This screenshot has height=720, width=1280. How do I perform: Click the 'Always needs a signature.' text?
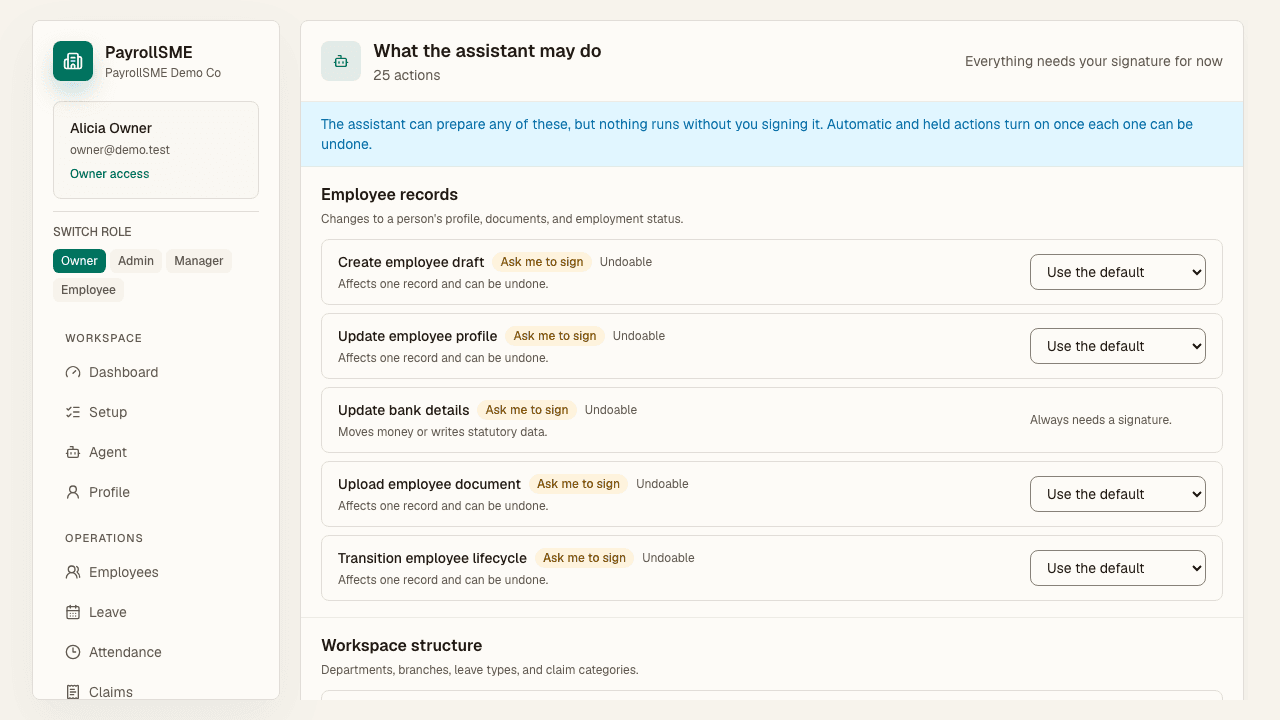tap(1100, 420)
